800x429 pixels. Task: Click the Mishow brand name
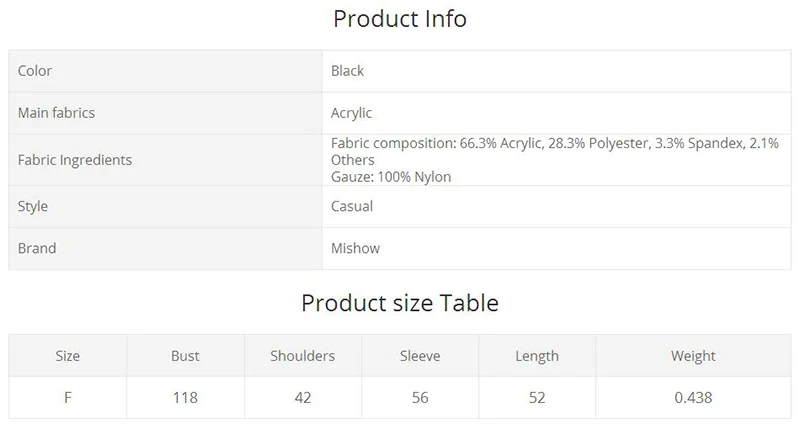[x=355, y=248]
